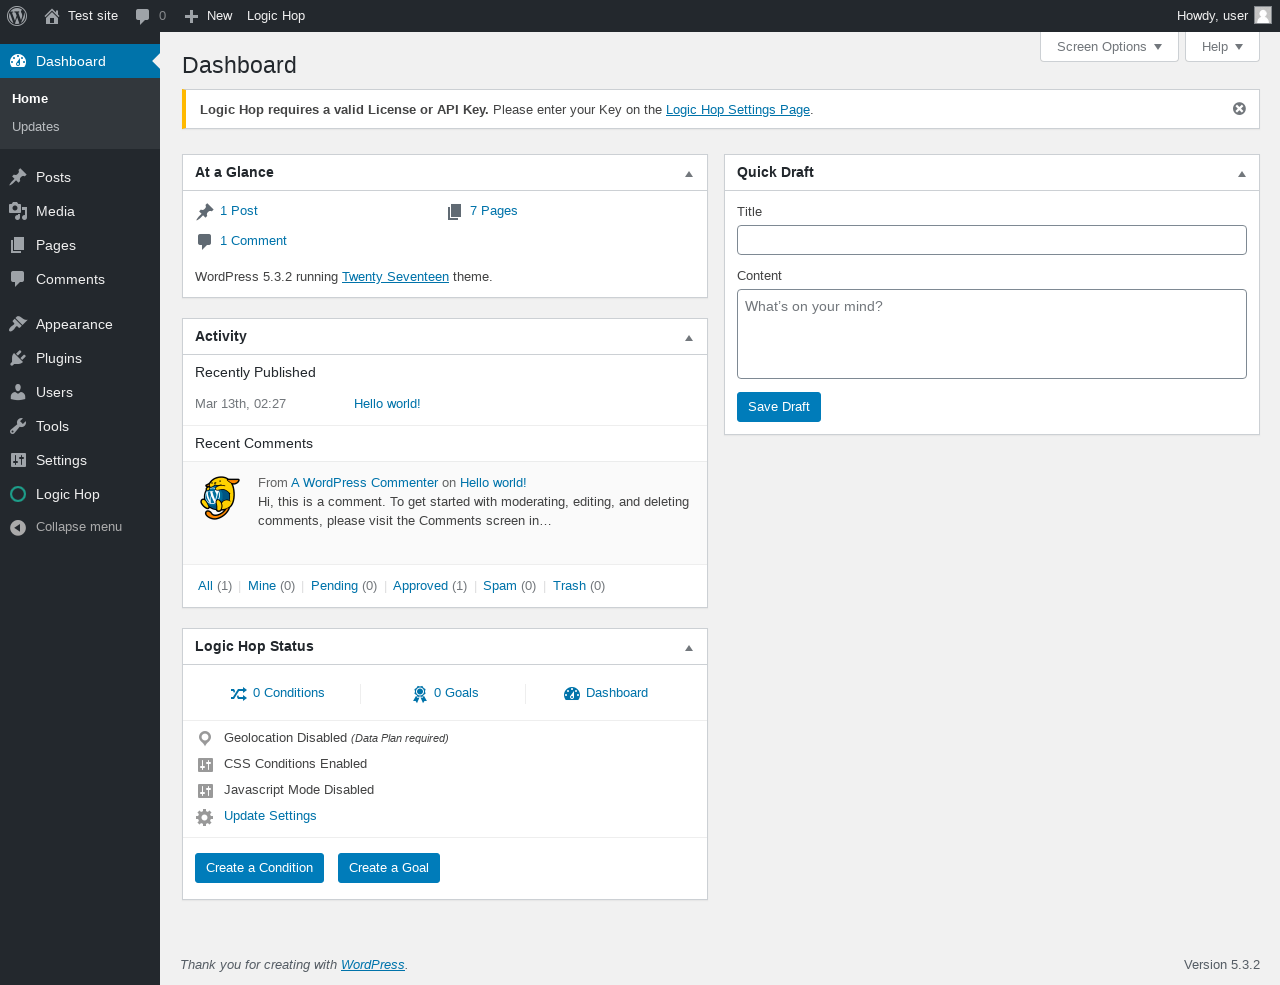View Trash comments
This screenshot has height=985, width=1280.
click(x=569, y=586)
